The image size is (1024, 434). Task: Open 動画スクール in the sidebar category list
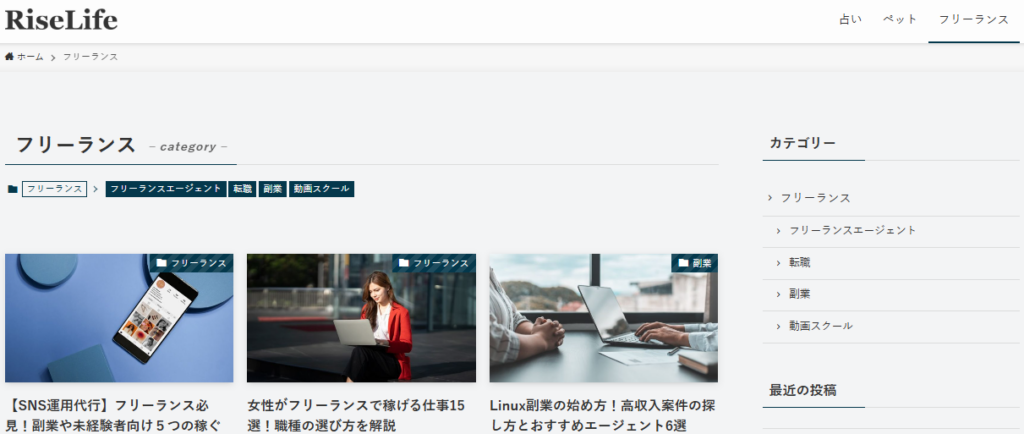pos(820,326)
